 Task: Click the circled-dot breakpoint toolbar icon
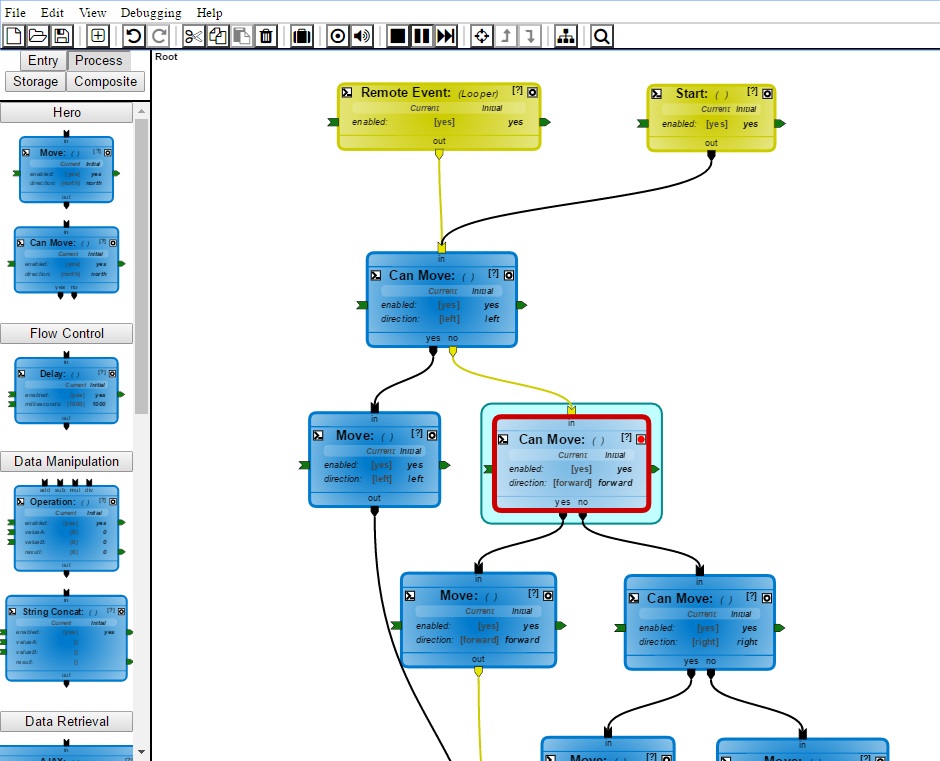[x=338, y=36]
